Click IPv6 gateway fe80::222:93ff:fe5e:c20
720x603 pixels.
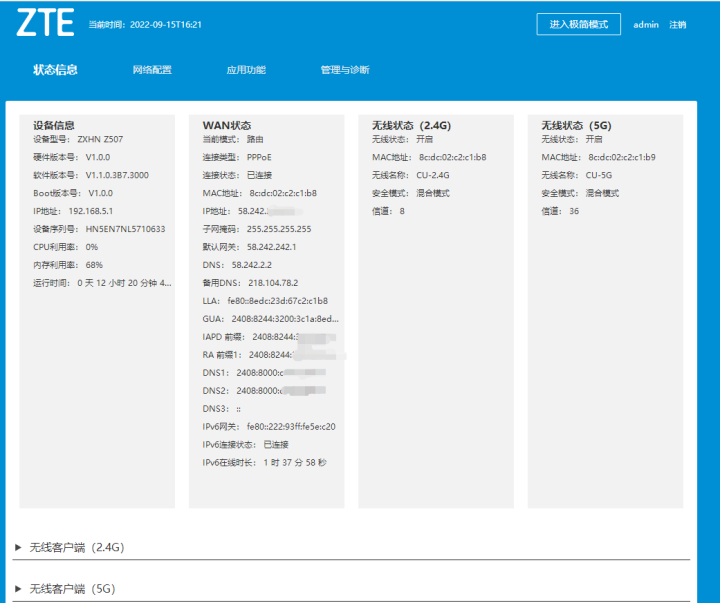(x=291, y=427)
